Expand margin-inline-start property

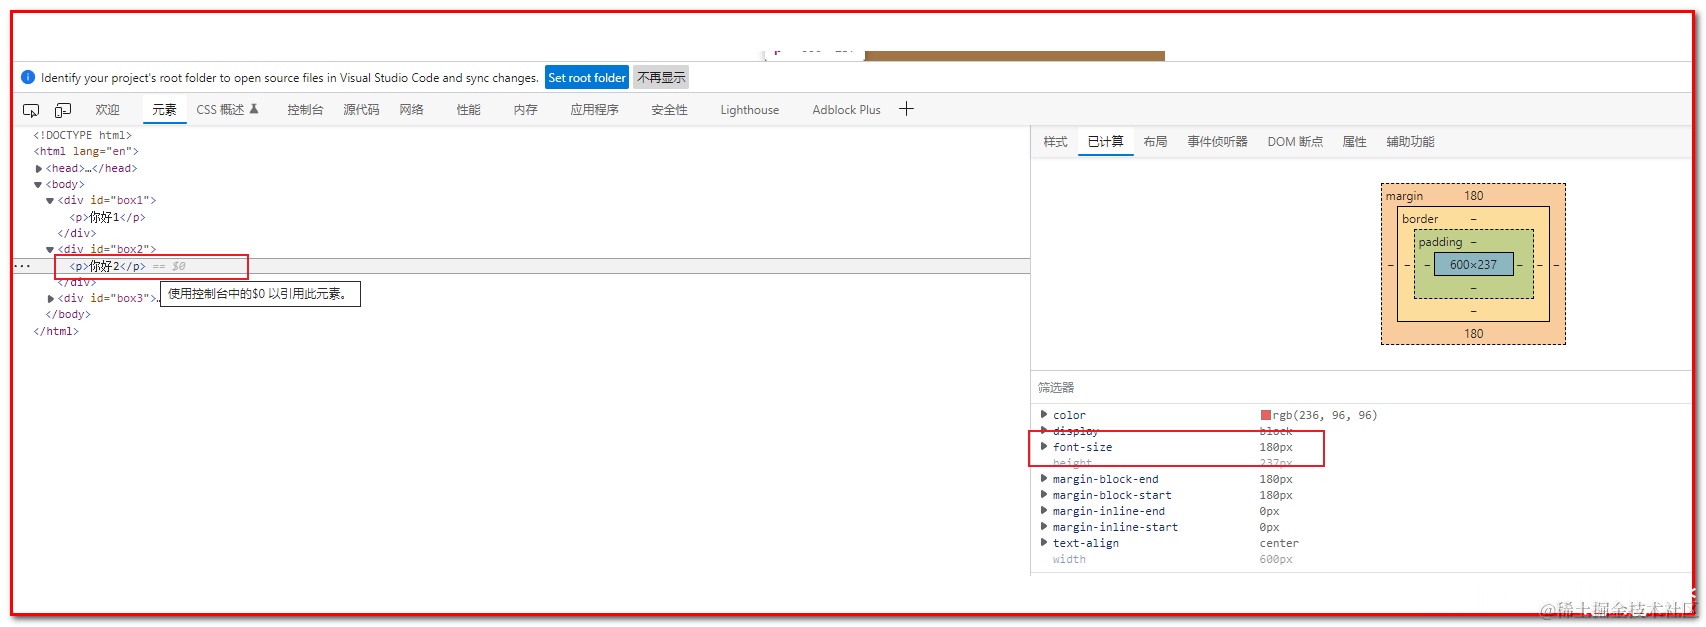pos(1044,526)
